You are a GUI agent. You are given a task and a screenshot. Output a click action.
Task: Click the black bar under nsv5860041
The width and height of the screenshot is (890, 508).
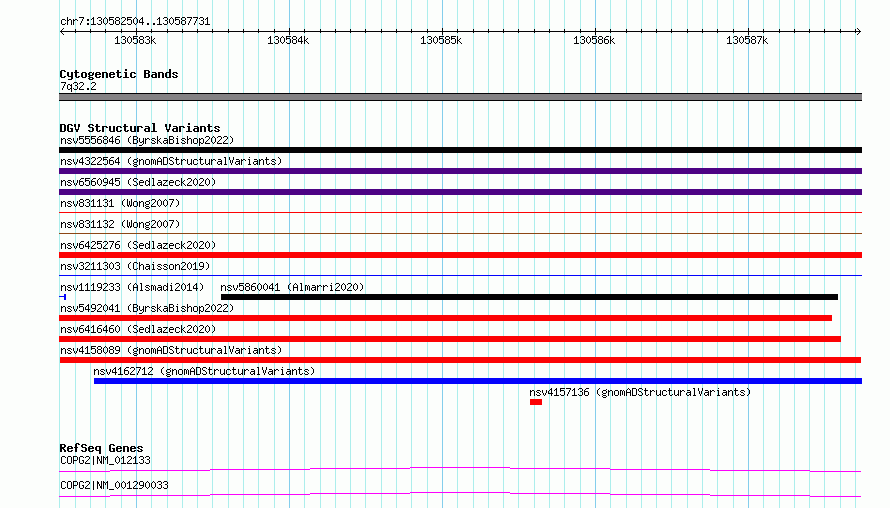[x=529, y=297]
